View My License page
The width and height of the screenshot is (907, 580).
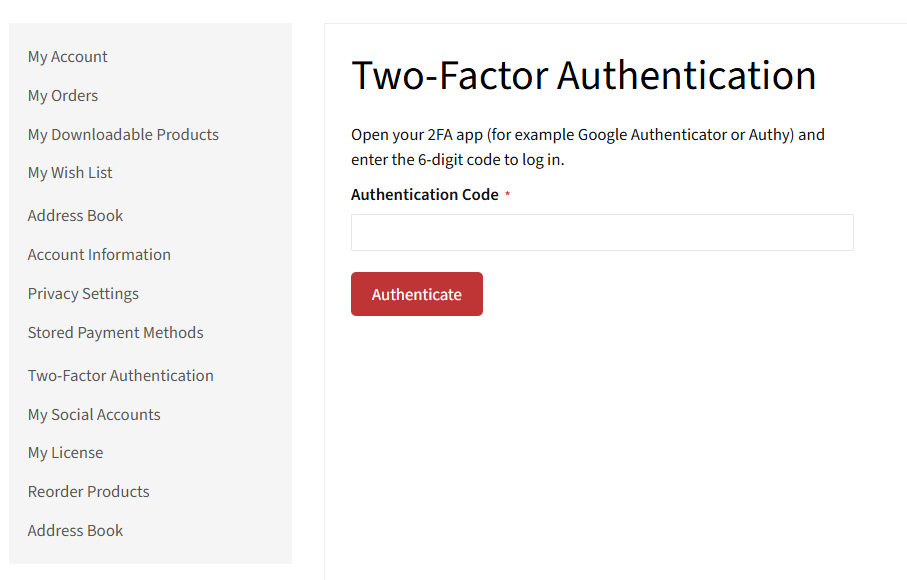pyautogui.click(x=66, y=453)
